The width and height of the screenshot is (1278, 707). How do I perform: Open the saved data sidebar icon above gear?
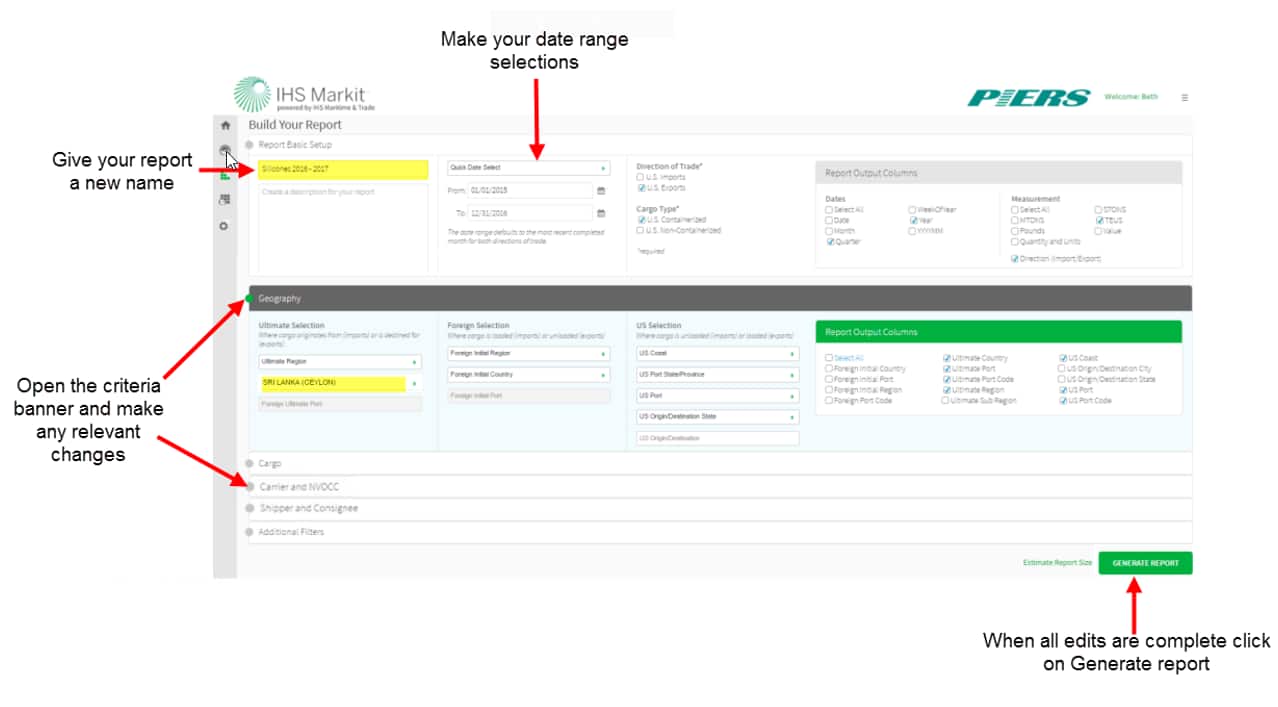[225, 200]
